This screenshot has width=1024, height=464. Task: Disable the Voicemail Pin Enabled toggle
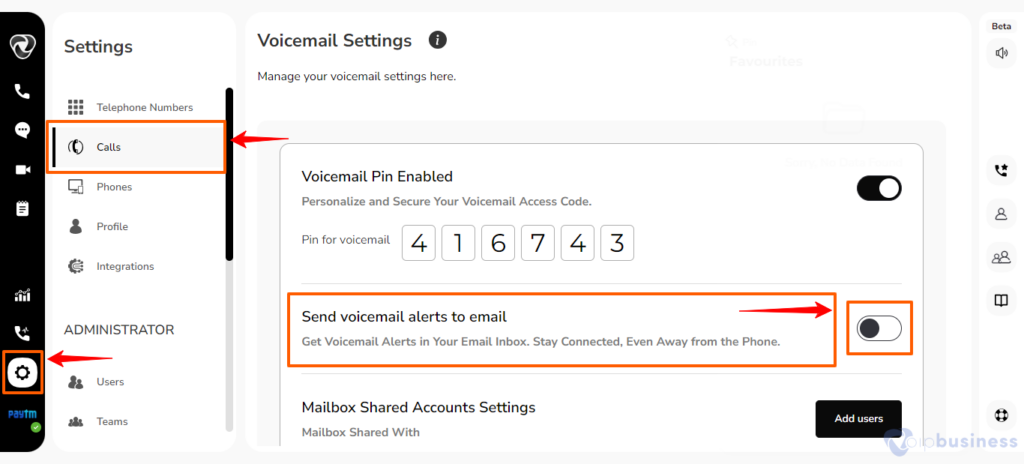tap(879, 188)
